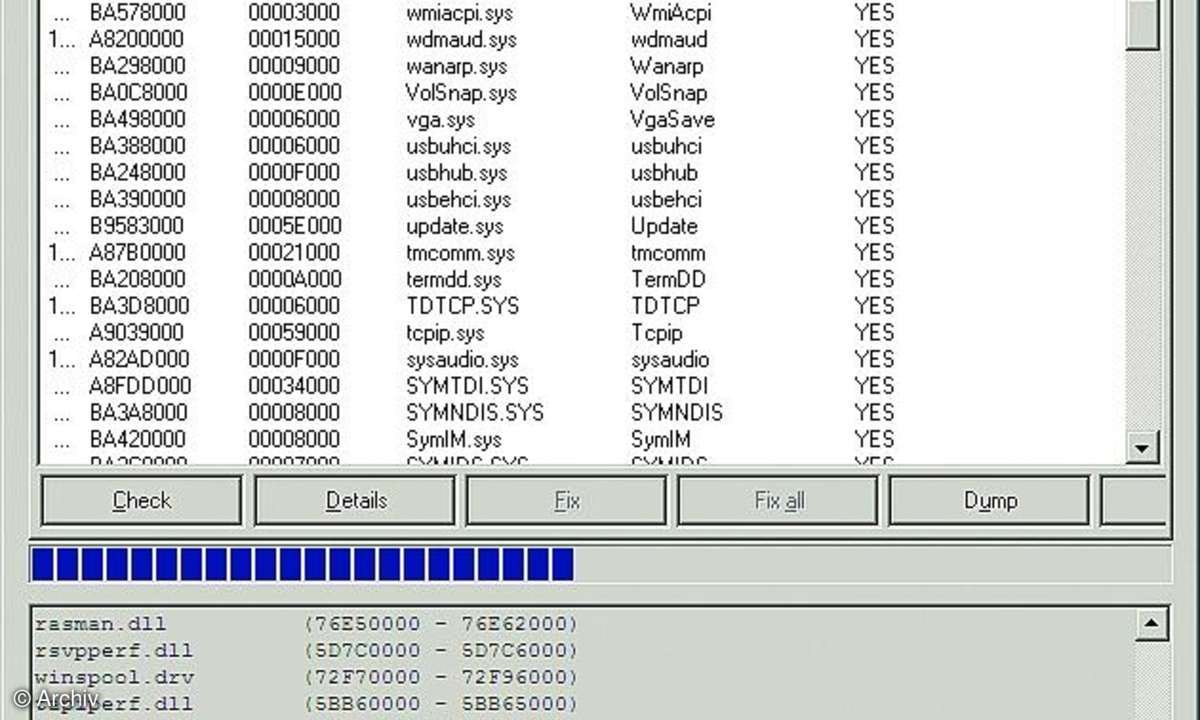Click size value 00015000
This screenshot has height=720, width=1200.
pyautogui.click(x=294, y=40)
